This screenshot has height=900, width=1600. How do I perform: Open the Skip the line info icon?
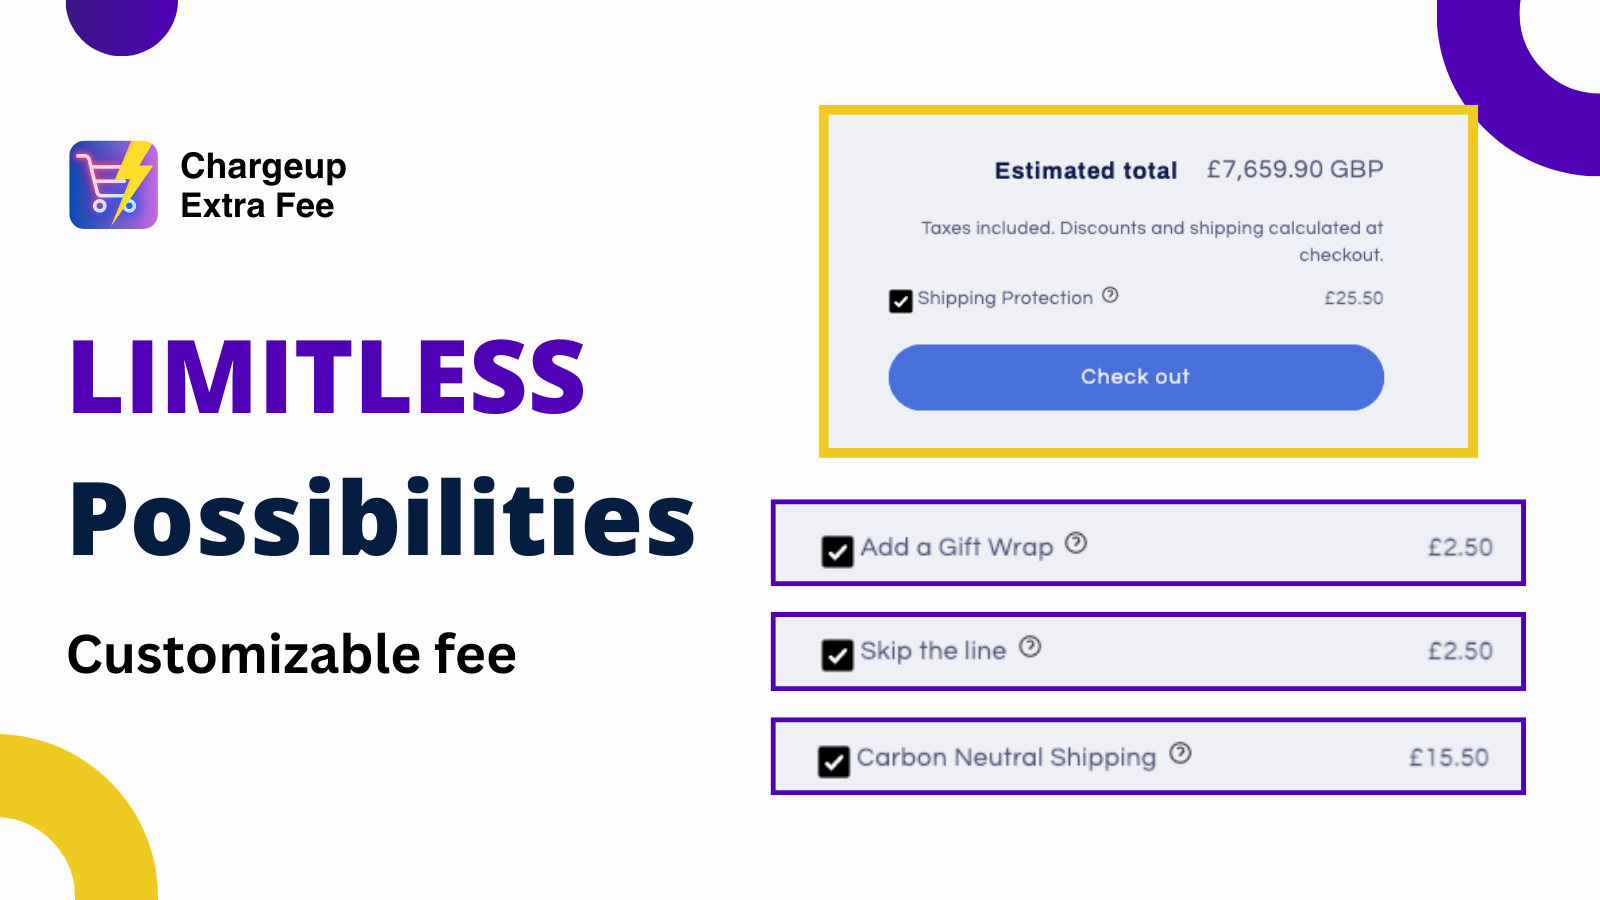tap(1029, 646)
